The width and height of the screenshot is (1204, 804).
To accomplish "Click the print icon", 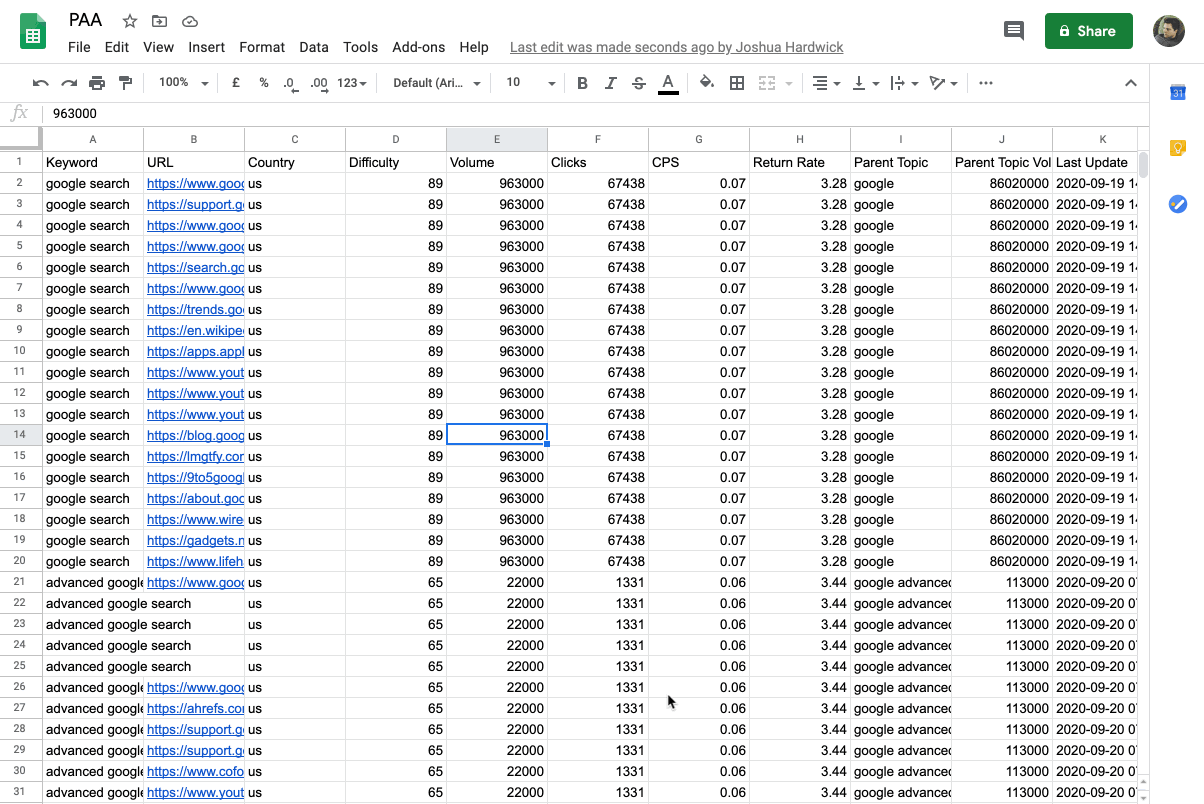I will [x=97, y=83].
